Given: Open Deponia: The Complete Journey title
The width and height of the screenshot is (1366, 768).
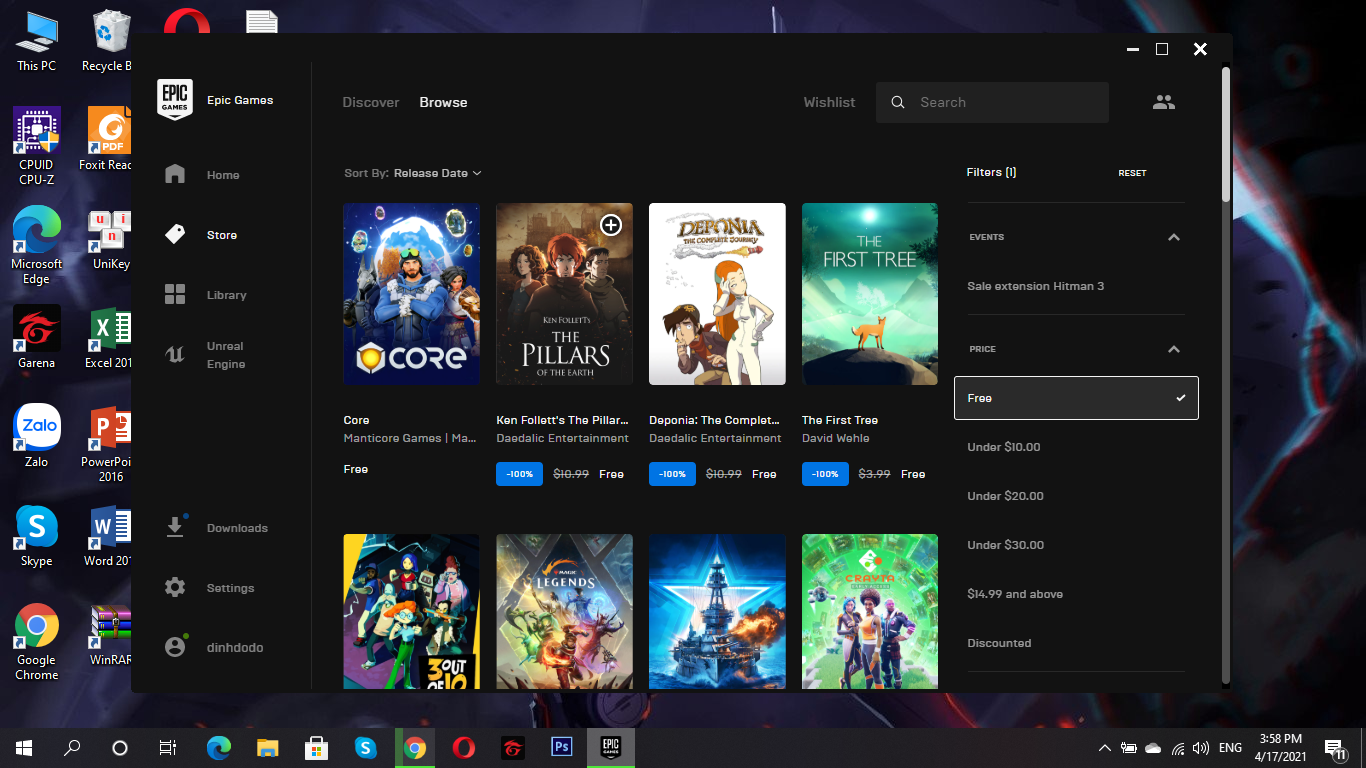Looking at the screenshot, I should click(x=714, y=420).
